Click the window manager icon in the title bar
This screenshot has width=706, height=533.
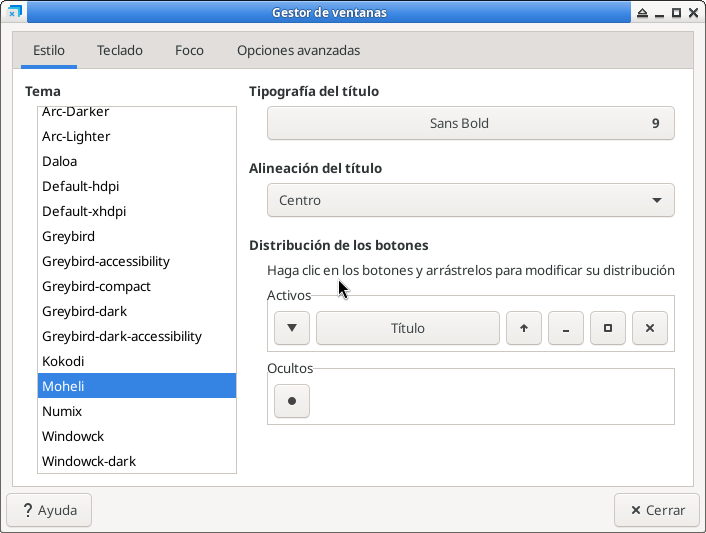[x=15, y=13]
